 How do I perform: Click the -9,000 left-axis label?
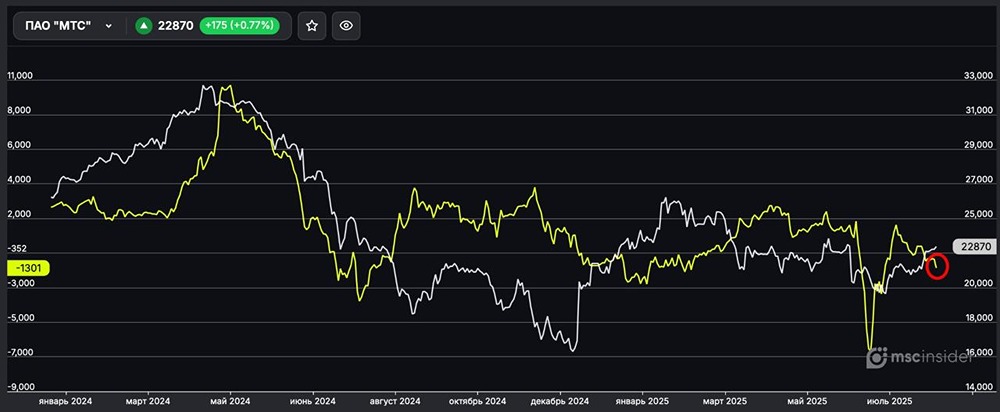pos(21,387)
